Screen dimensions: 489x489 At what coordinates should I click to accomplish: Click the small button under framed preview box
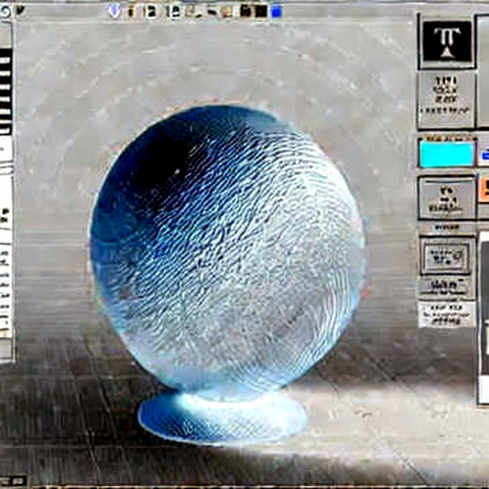[446, 287]
